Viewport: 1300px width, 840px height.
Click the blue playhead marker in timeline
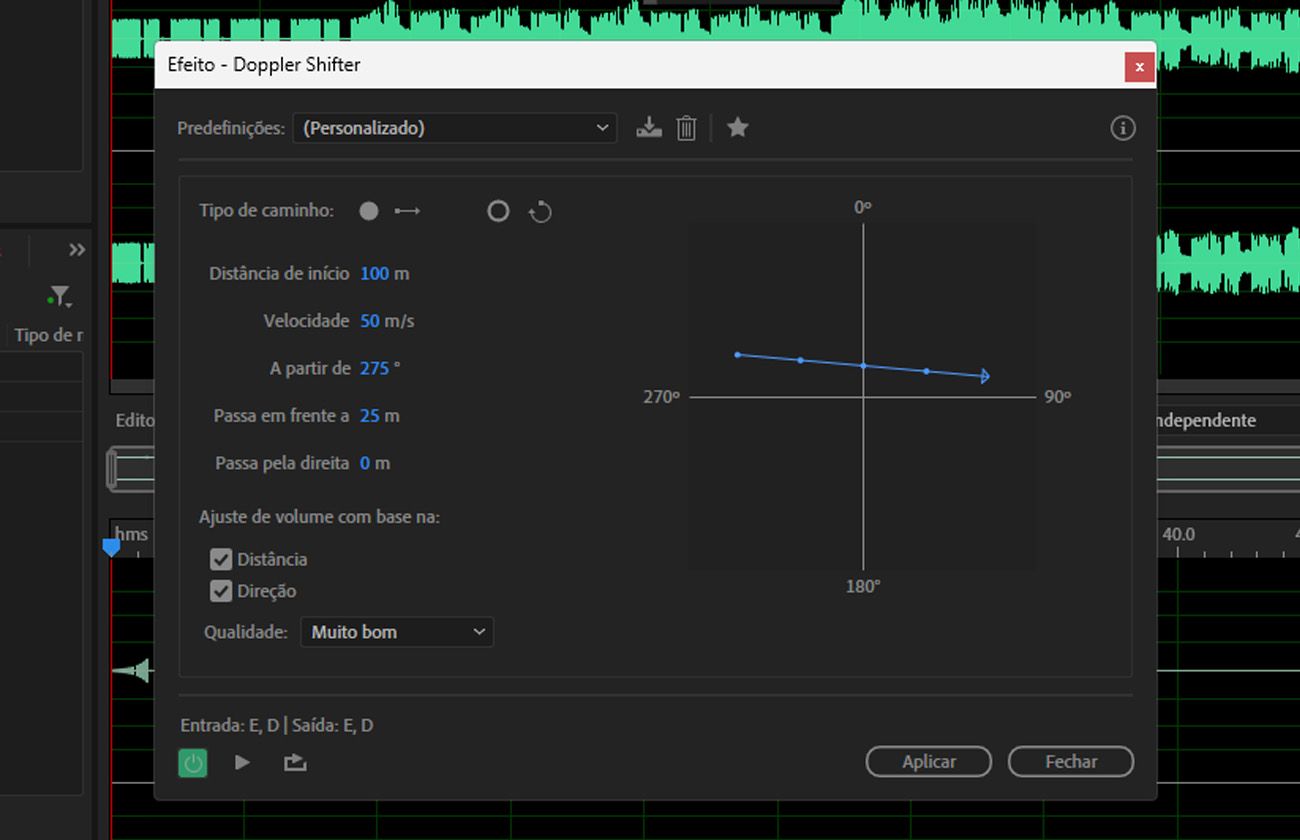click(x=110, y=547)
